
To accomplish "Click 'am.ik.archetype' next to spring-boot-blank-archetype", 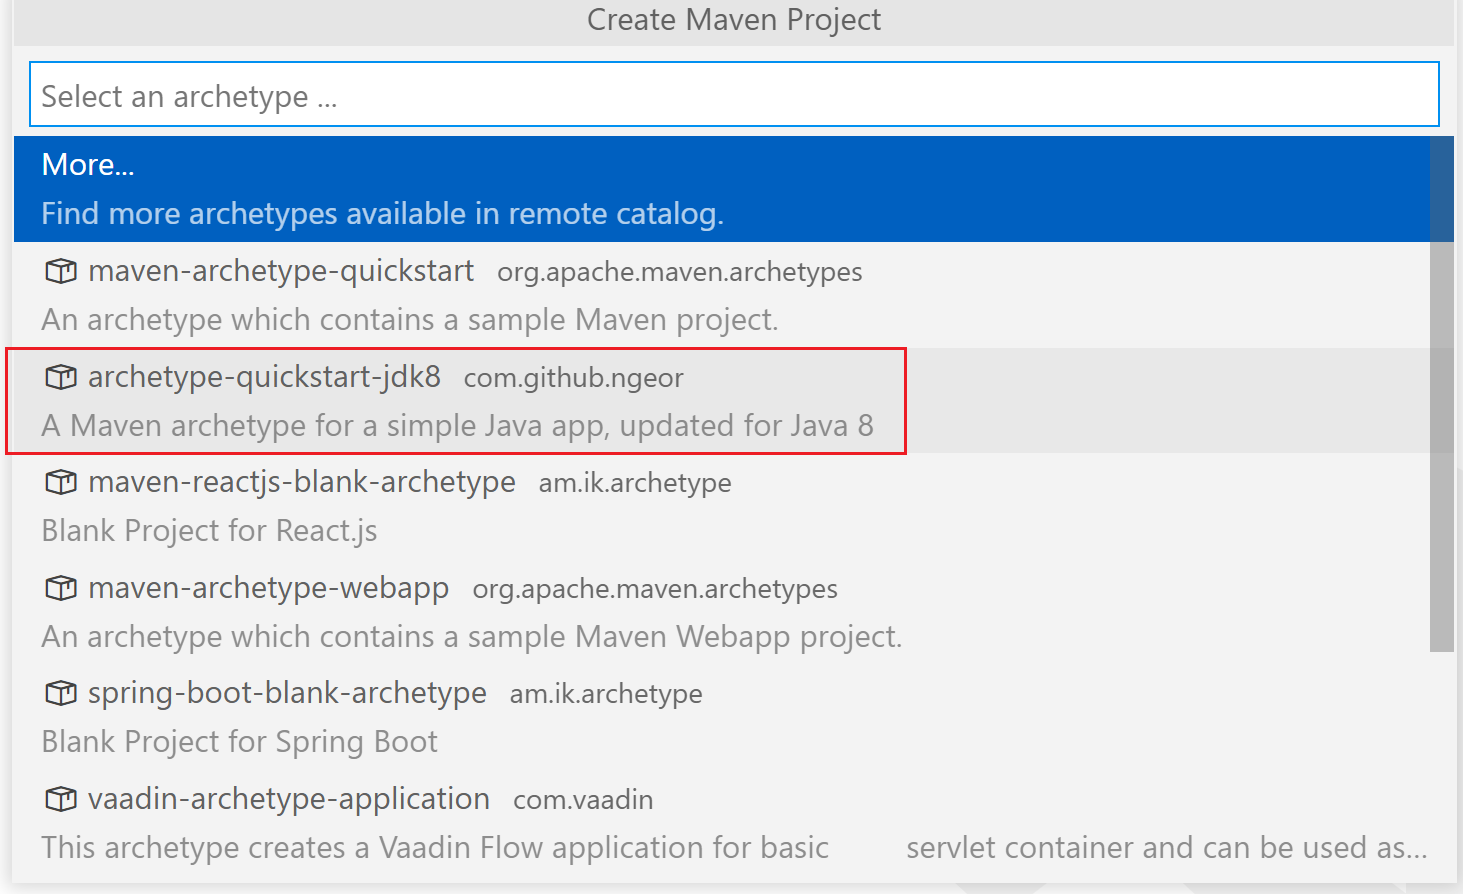I will click(606, 694).
